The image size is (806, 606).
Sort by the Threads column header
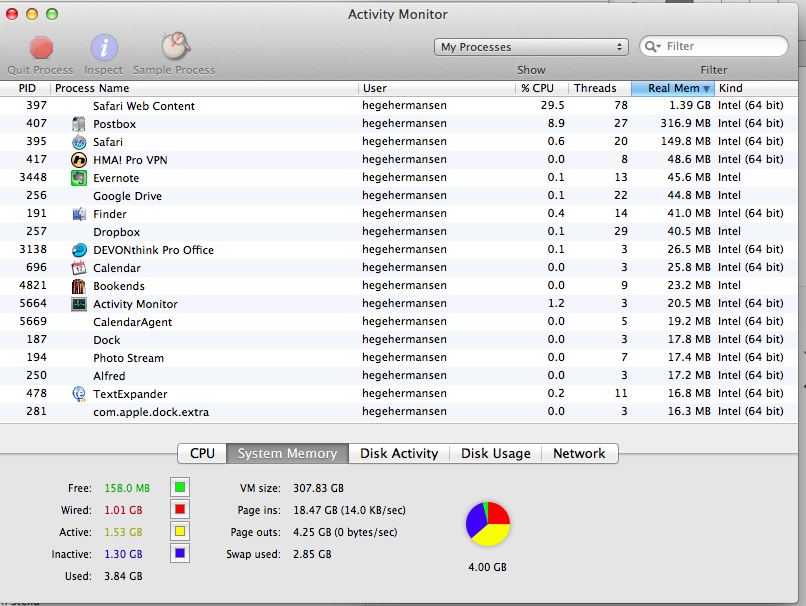600,88
